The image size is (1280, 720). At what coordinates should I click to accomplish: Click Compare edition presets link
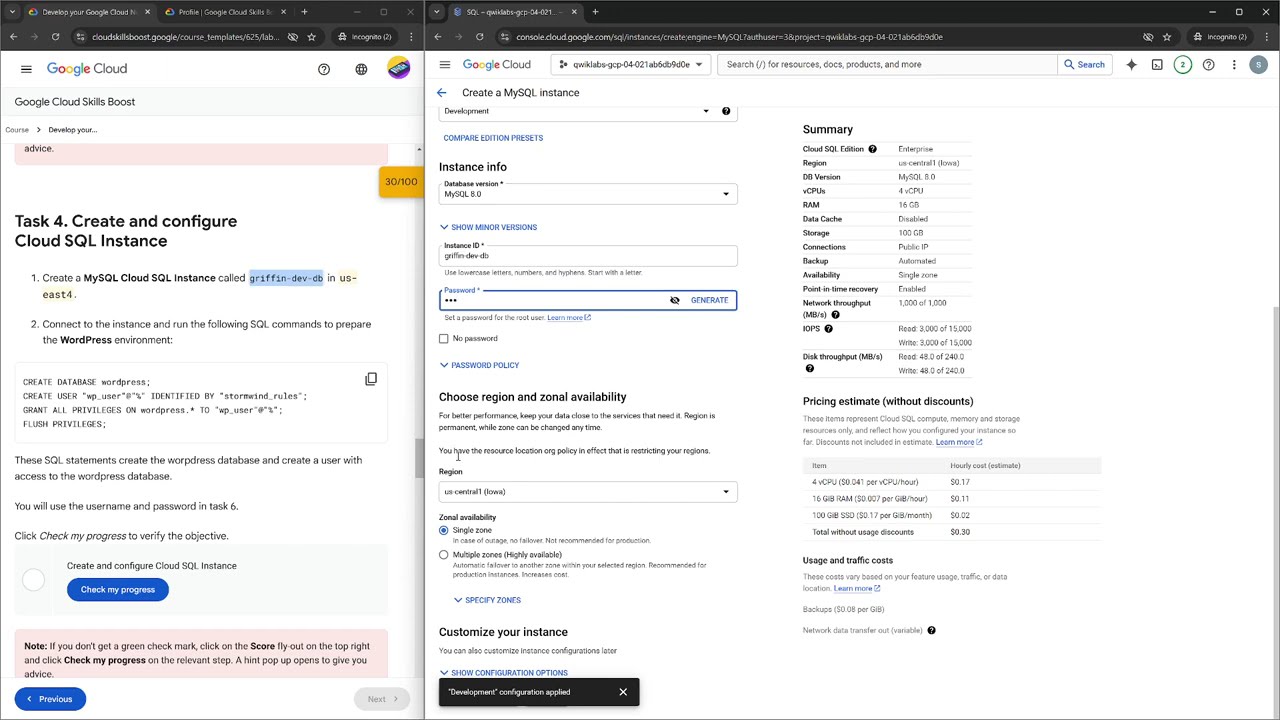(493, 138)
